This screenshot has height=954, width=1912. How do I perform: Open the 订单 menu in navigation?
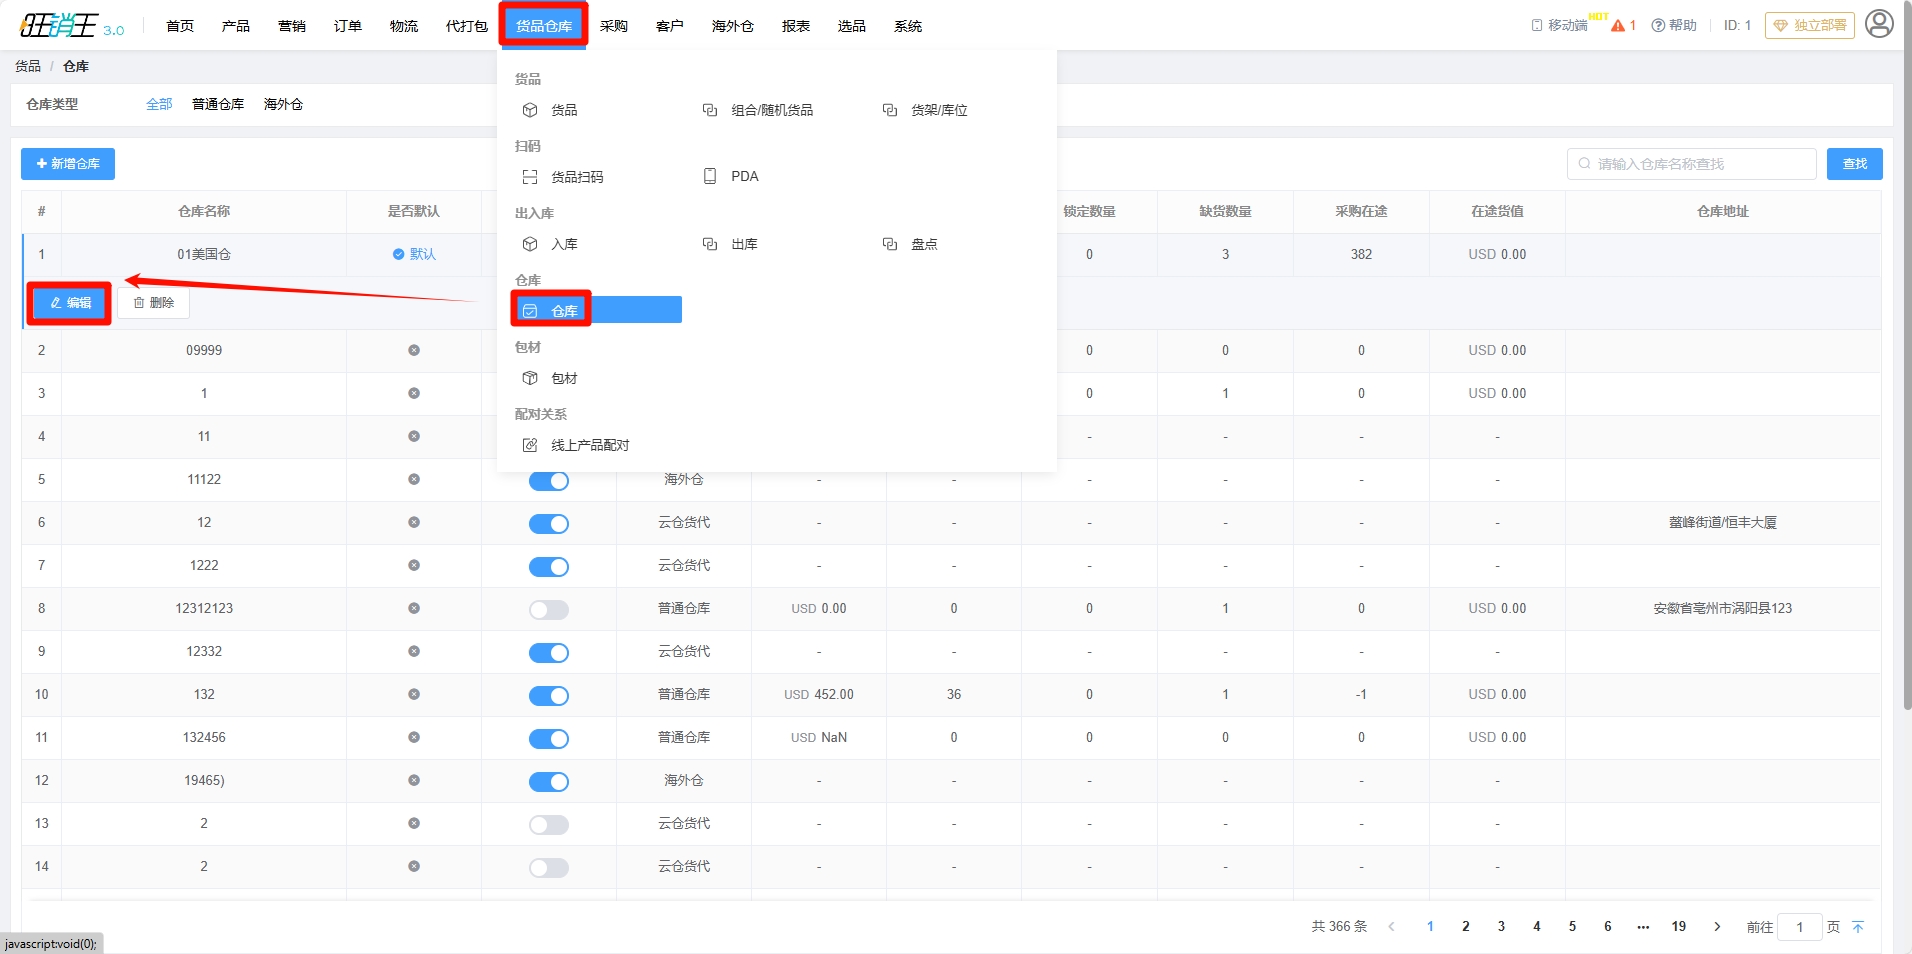coord(347,26)
